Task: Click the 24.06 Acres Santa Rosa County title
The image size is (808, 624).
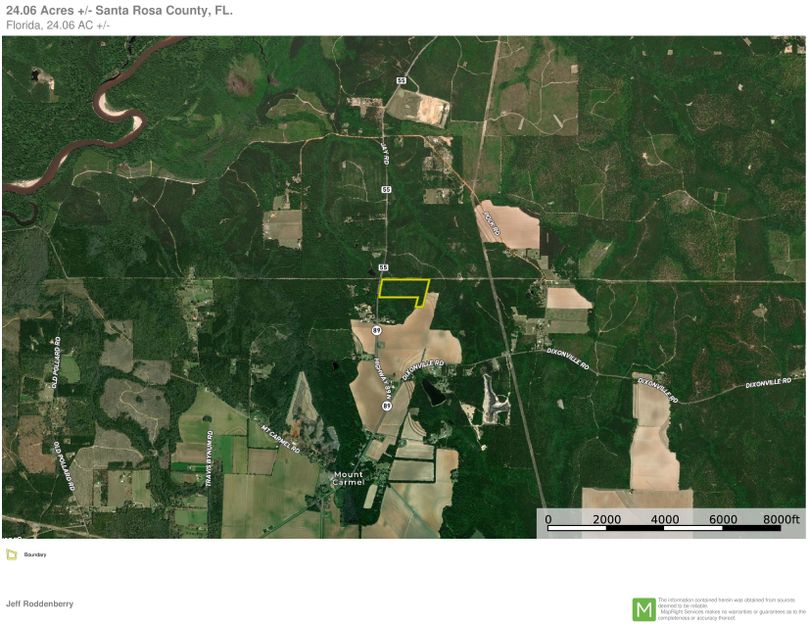Action: click(122, 11)
